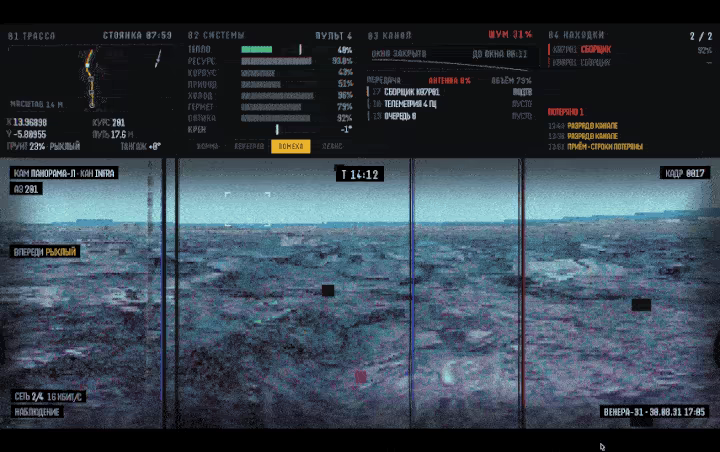This screenshot has width=720, height=452.
Task: Click the ГРУНТ 23% РЫХЛЫЙ reading
Action: [x=43, y=146]
